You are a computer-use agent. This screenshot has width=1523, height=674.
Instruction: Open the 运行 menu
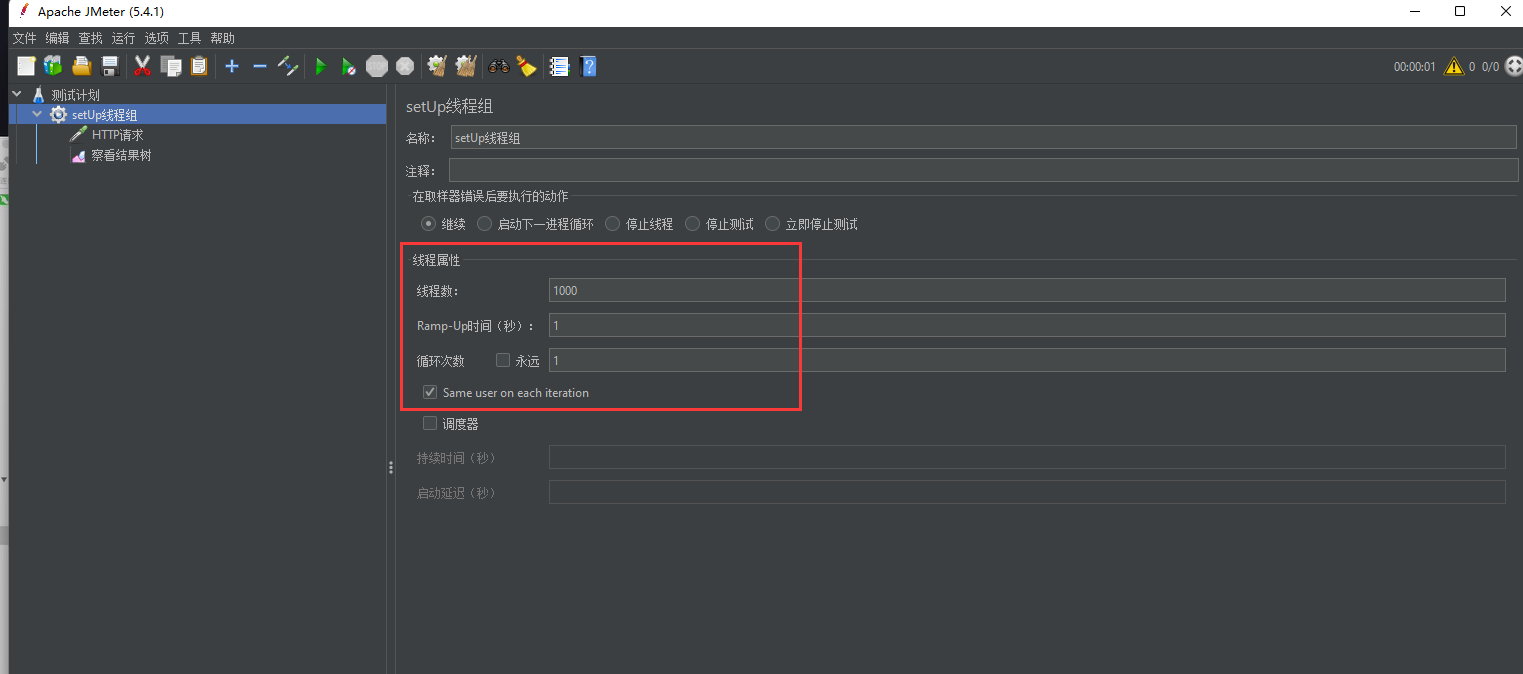click(123, 38)
